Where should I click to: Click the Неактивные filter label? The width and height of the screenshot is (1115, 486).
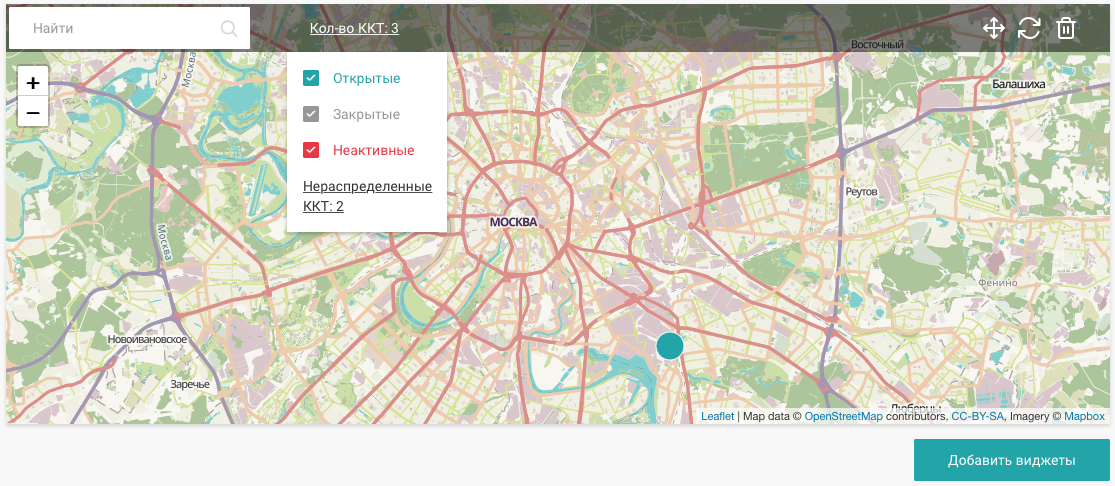tap(373, 150)
